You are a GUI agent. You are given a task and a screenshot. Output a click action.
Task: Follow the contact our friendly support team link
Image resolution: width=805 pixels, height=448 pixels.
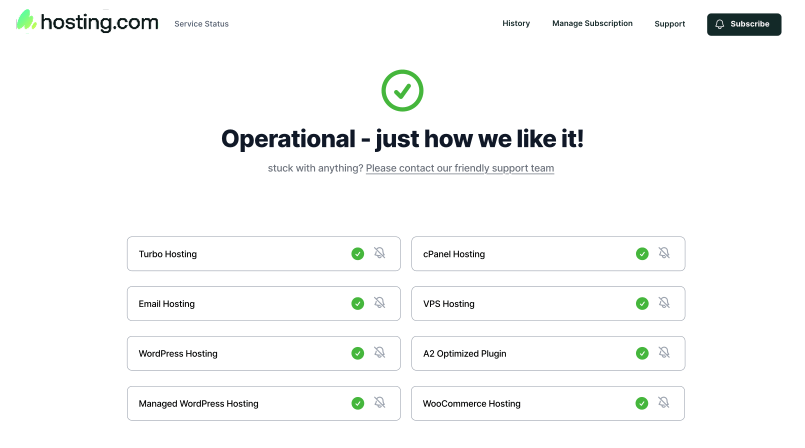click(460, 168)
